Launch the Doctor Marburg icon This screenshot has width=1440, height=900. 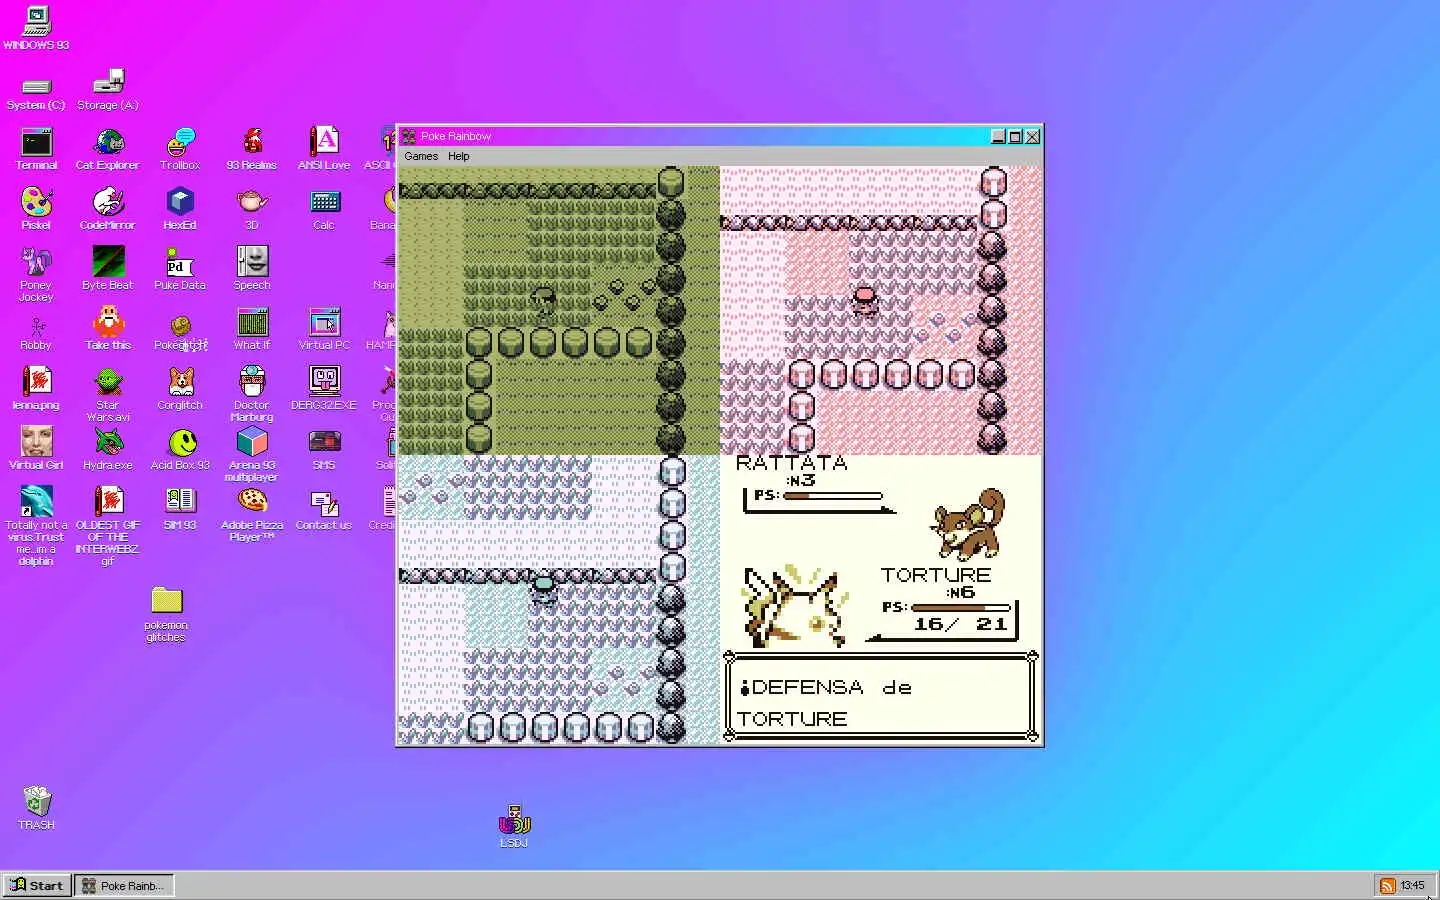click(252, 395)
